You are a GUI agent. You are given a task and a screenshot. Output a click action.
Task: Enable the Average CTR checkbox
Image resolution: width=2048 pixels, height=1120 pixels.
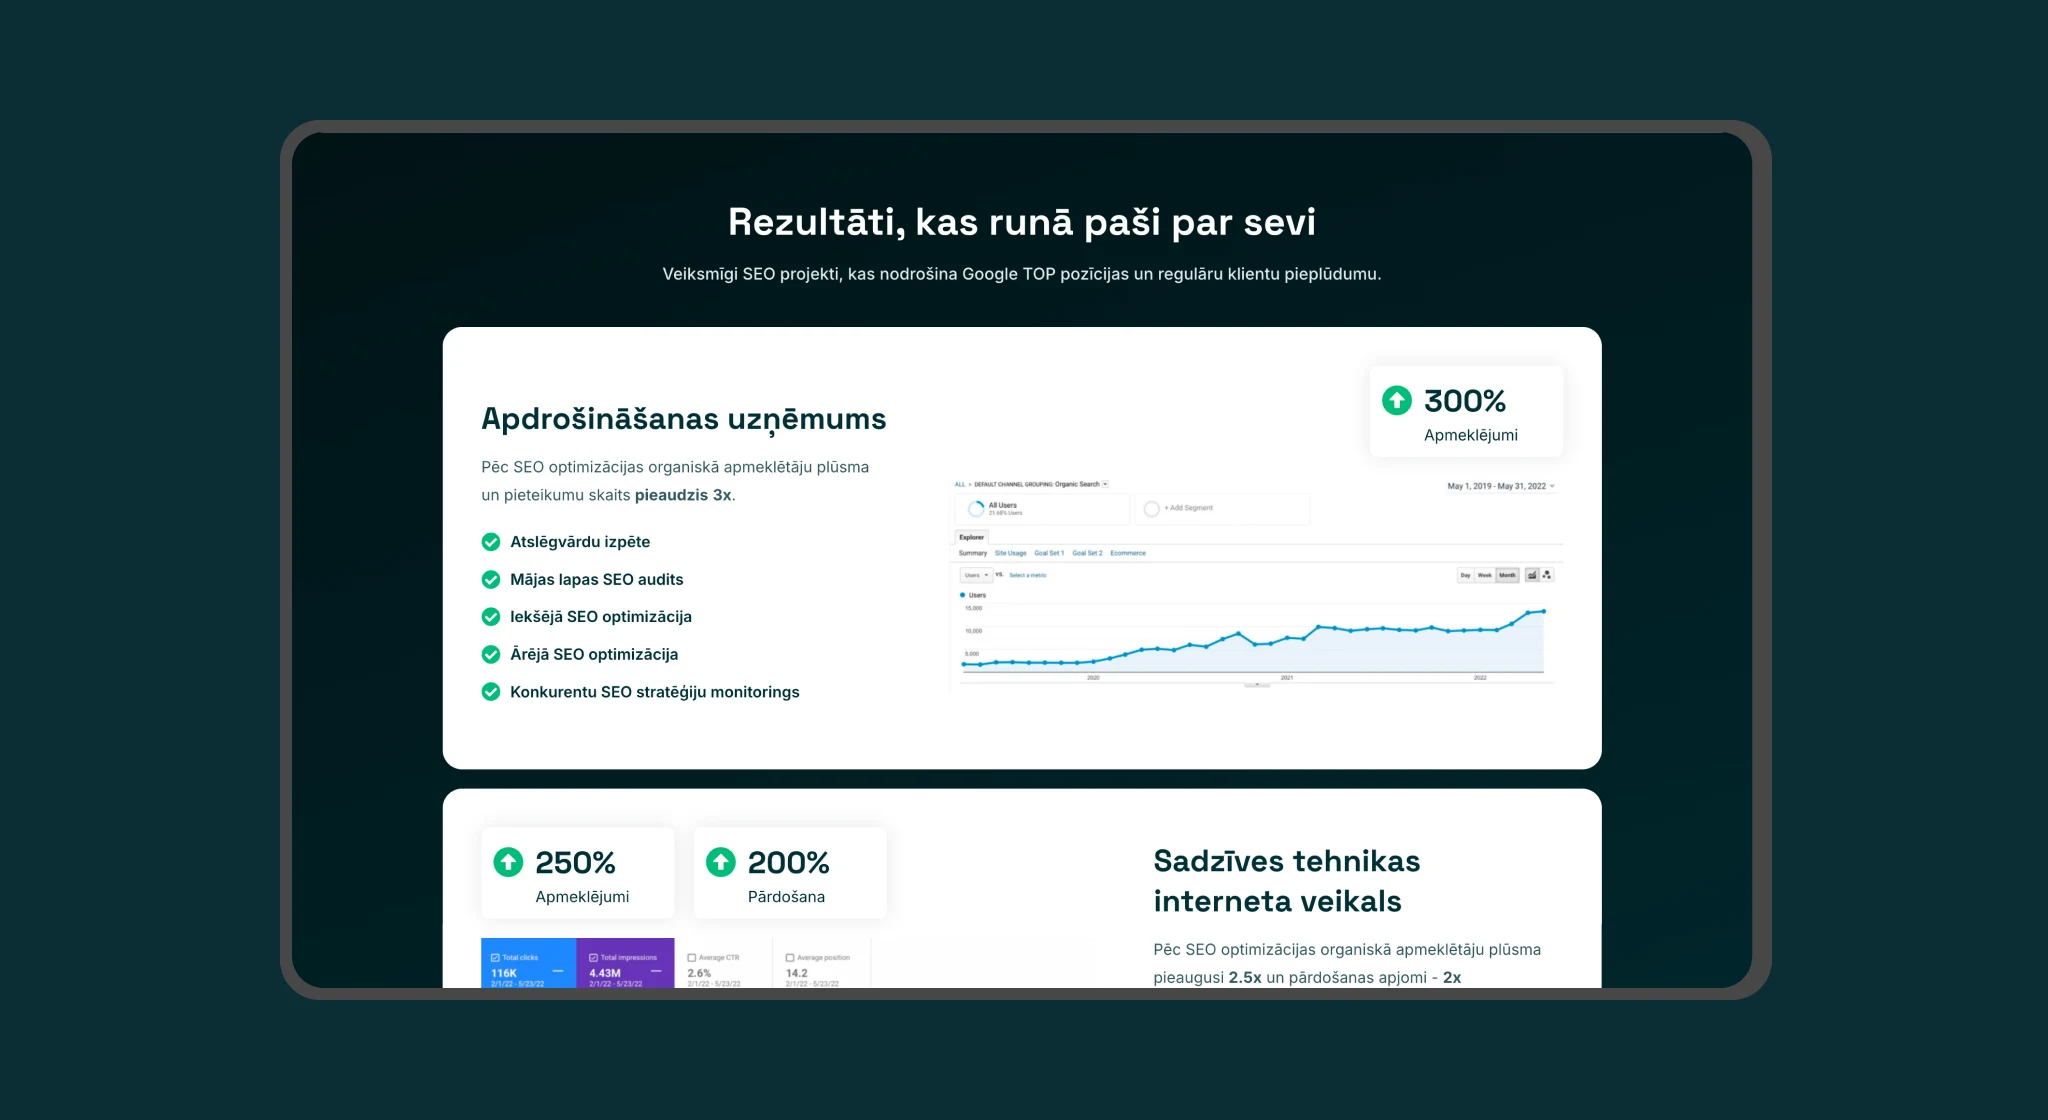691,957
